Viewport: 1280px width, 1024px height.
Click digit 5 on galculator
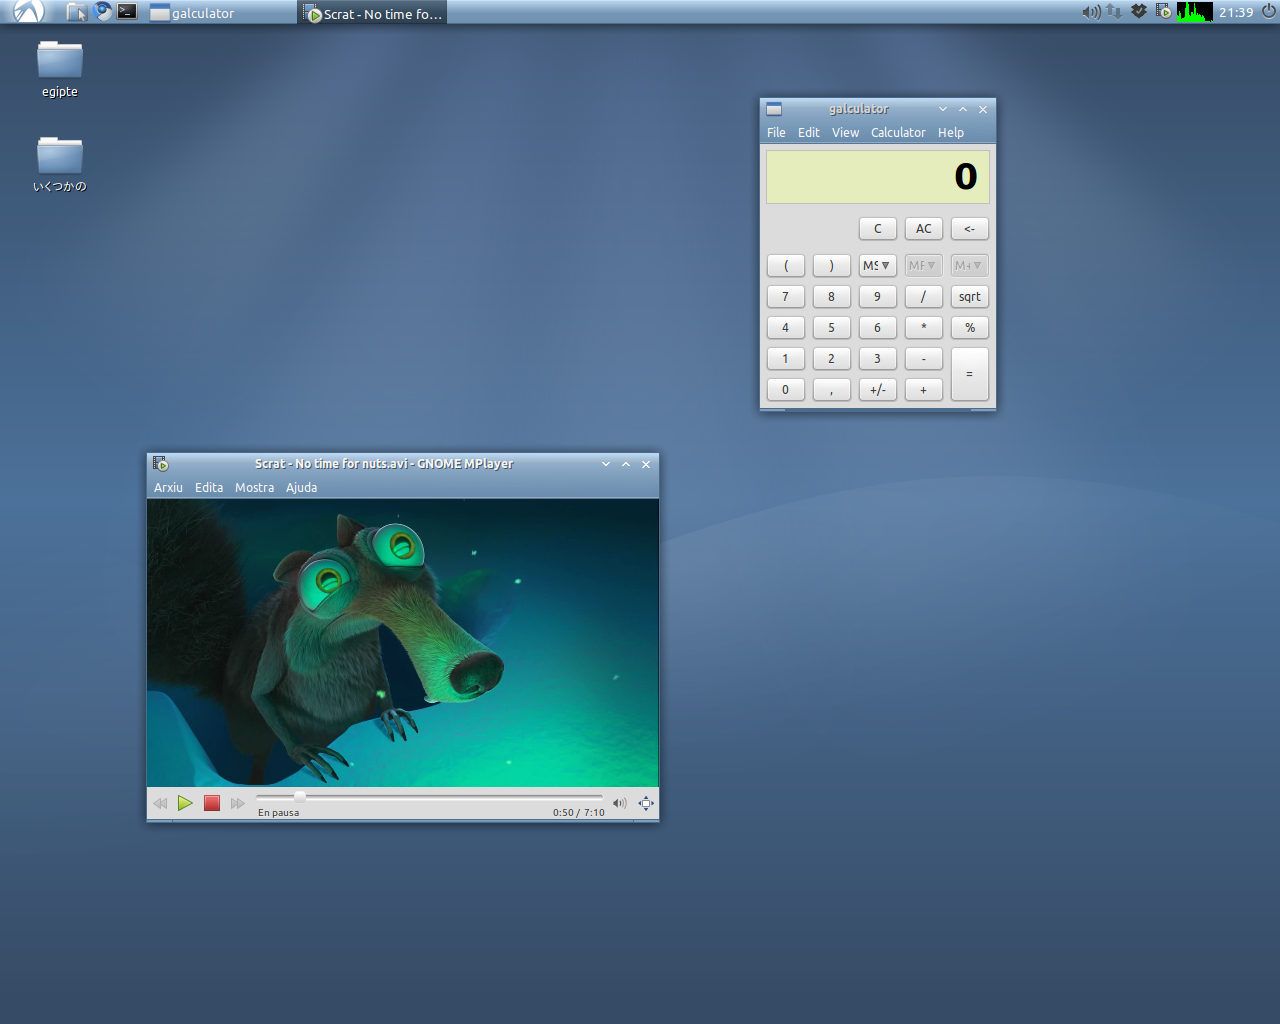[x=832, y=328]
